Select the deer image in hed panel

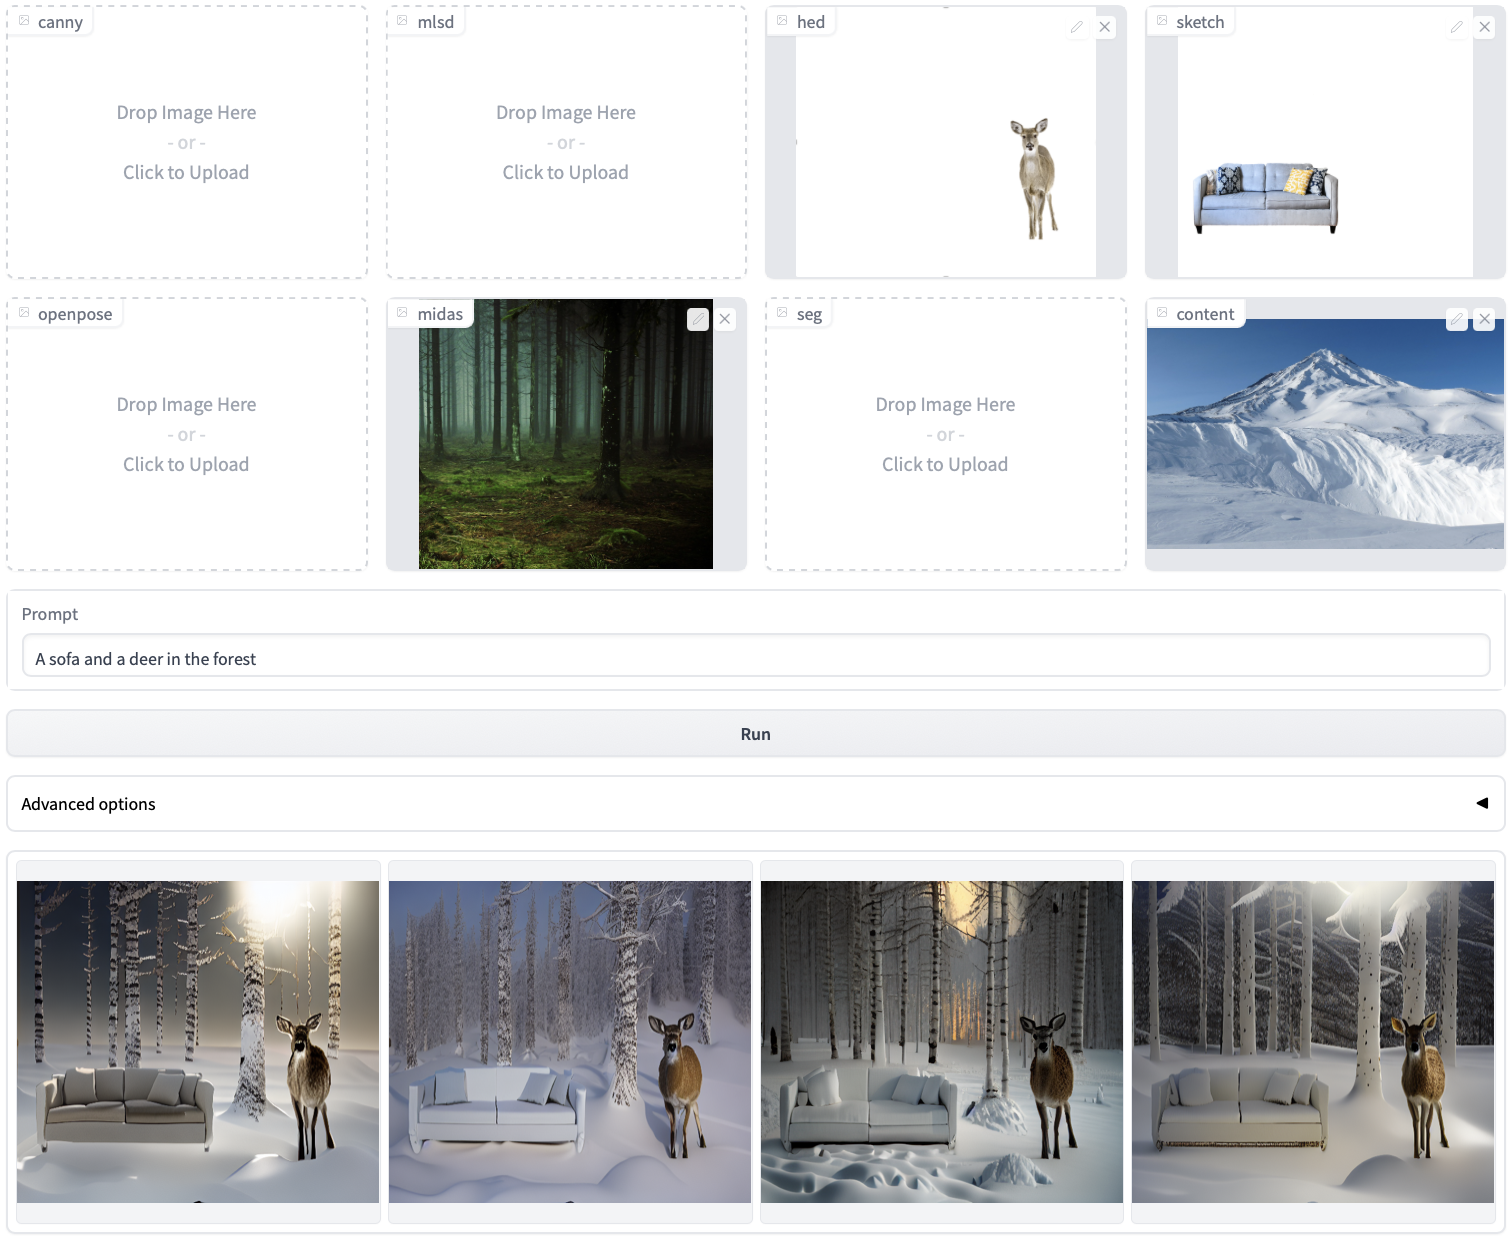click(x=946, y=143)
